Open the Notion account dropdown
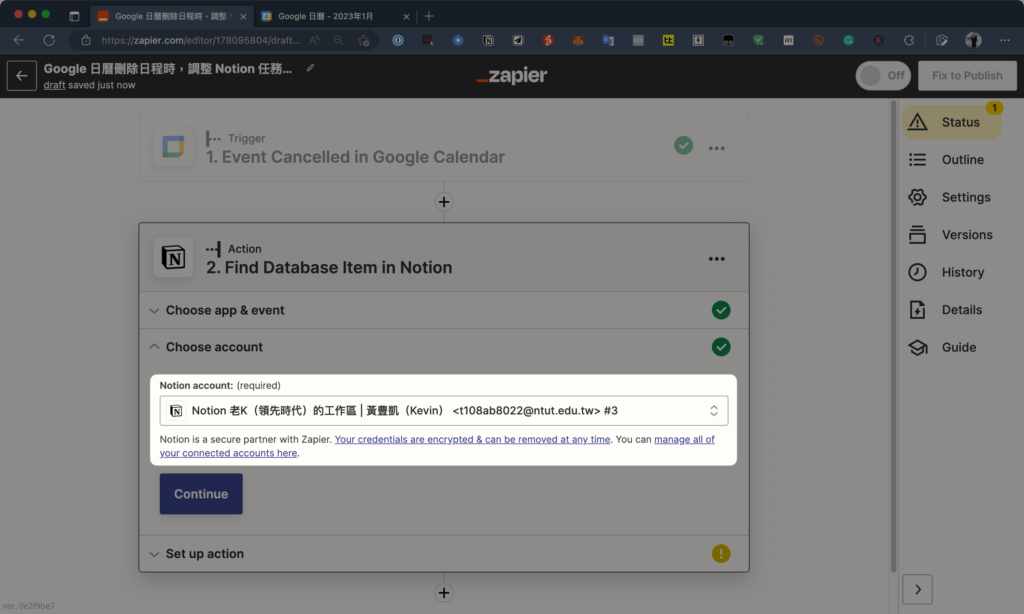This screenshot has height=614, width=1024. pyautogui.click(x=443, y=411)
